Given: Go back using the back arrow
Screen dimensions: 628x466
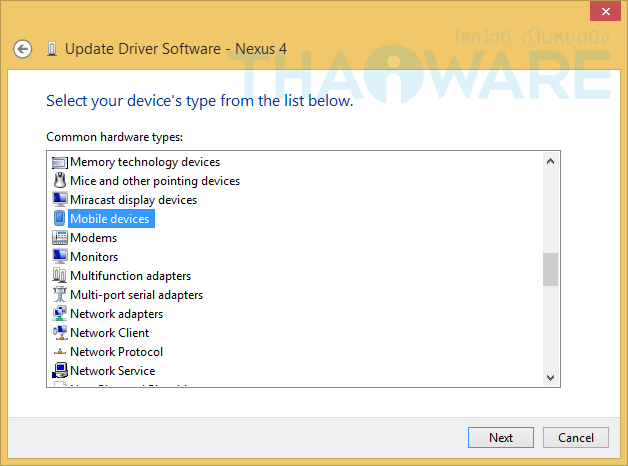Looking at the screenshot, I should point(22,48).
